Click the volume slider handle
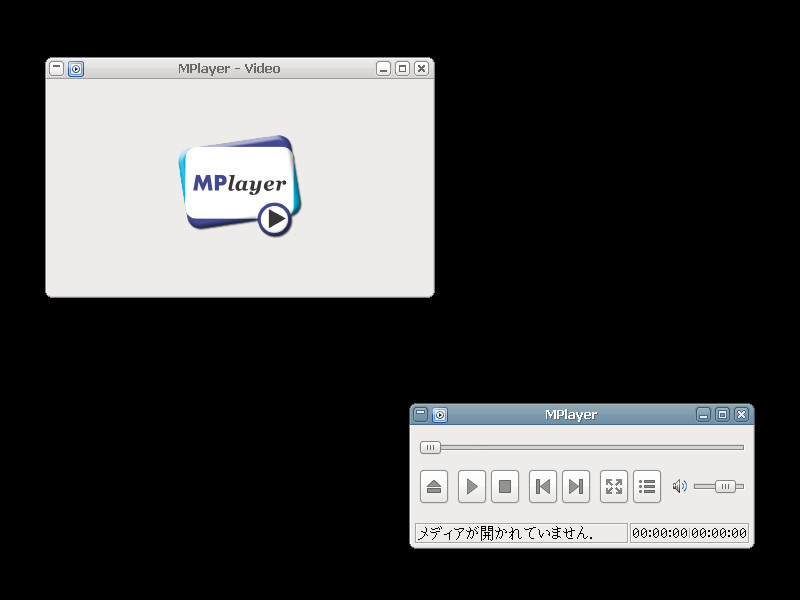This screenshot has height=600, width=800. pyautogui.click(x=725, y=487)
